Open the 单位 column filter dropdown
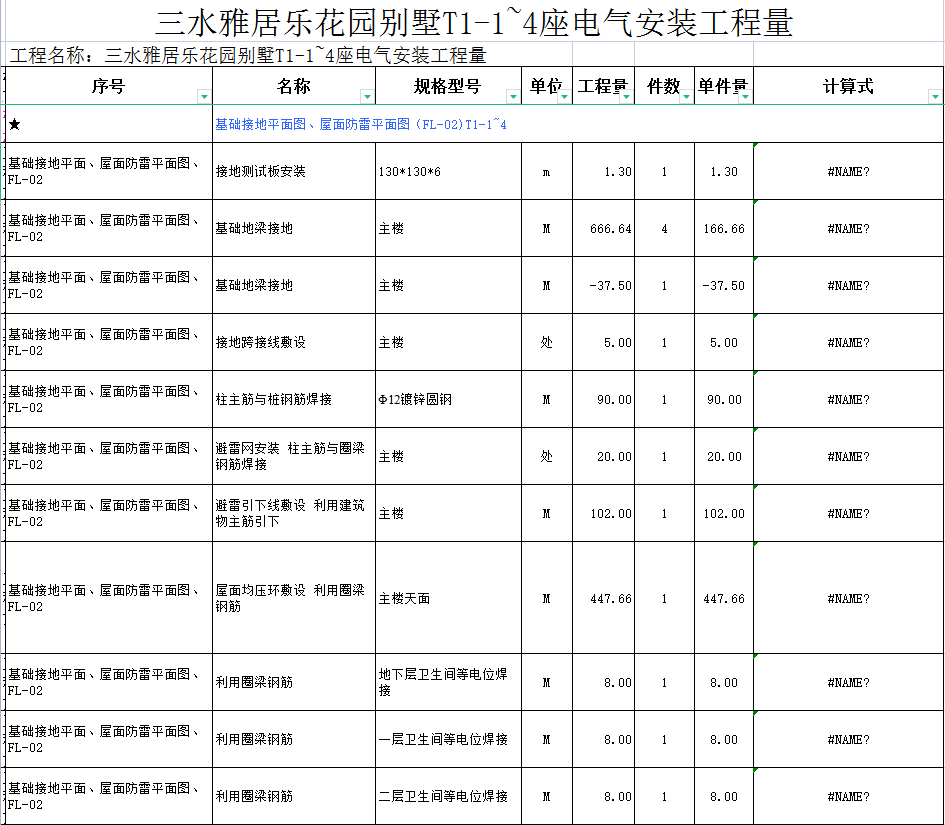Image resolution: width=945 pixels, height=825 pixels. point(564,96)
